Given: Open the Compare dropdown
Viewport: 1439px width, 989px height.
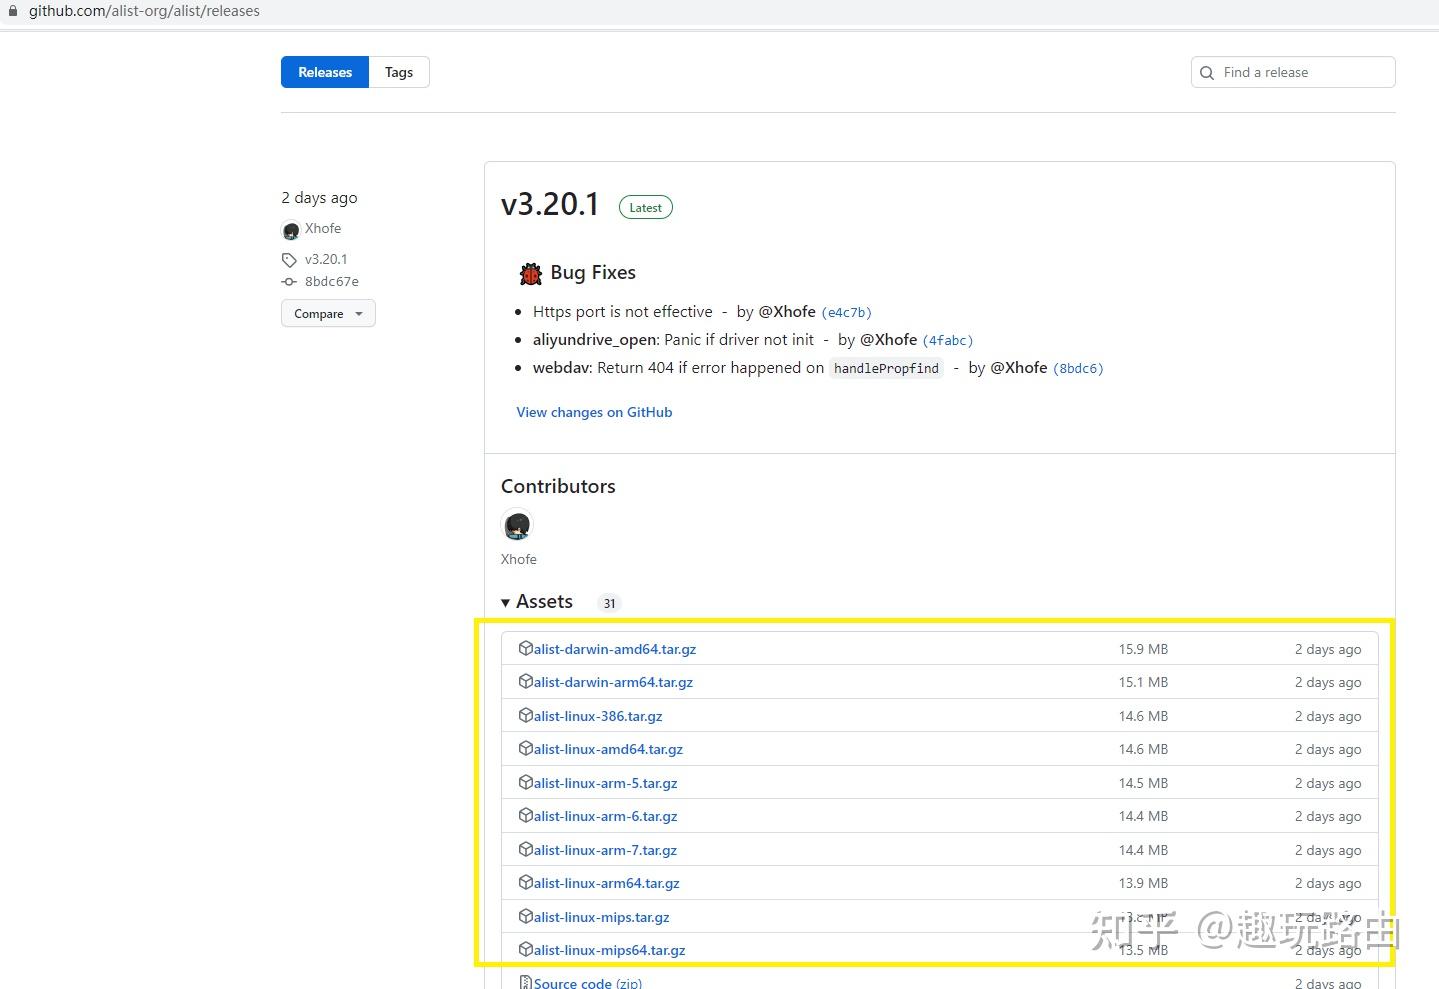Looking at the screenshot, I should (x=328, y=314).
